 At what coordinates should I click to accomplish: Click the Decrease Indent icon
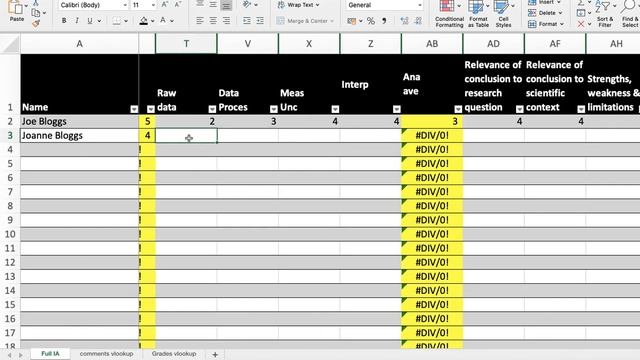pos(247,20)
